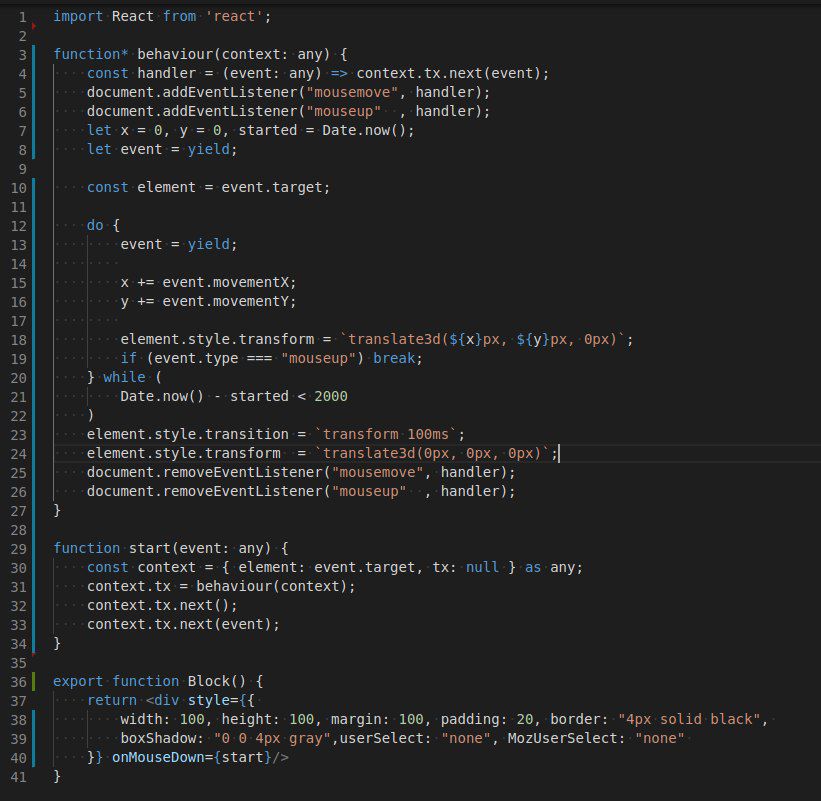Click the handler constant name on line 4
This screenshot has width=821, height=801.
click(167, 73)
